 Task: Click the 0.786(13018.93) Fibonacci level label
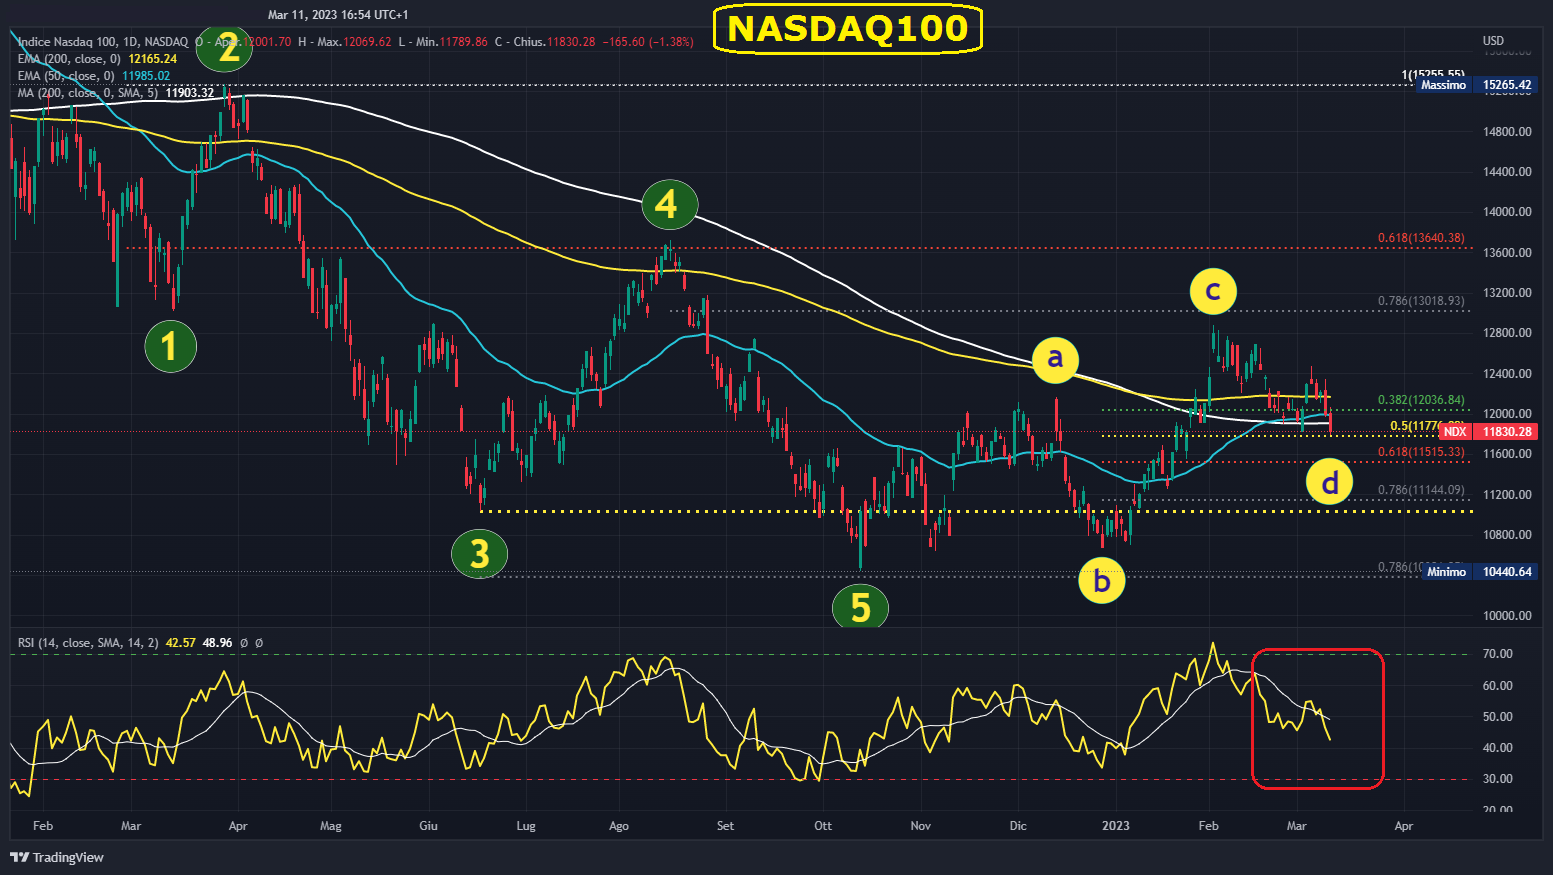[x=1421, y=301]
